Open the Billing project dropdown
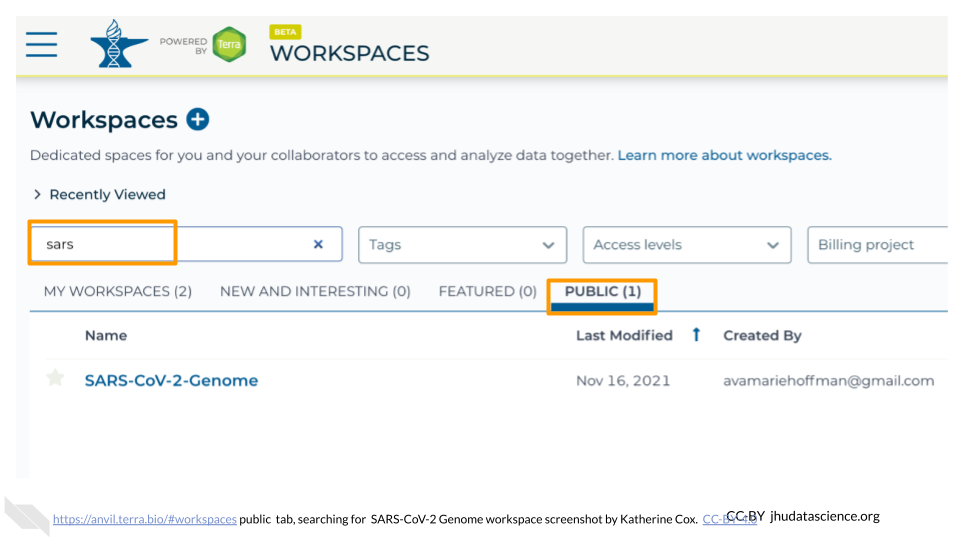The height and width of the screenshot is (540, 960). [x=877, y=245]
